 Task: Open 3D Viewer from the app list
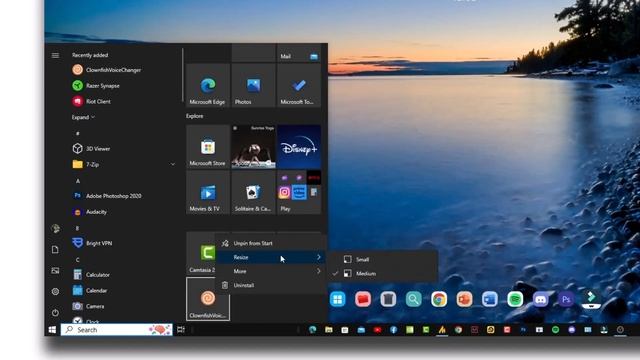tap(92, 149)
